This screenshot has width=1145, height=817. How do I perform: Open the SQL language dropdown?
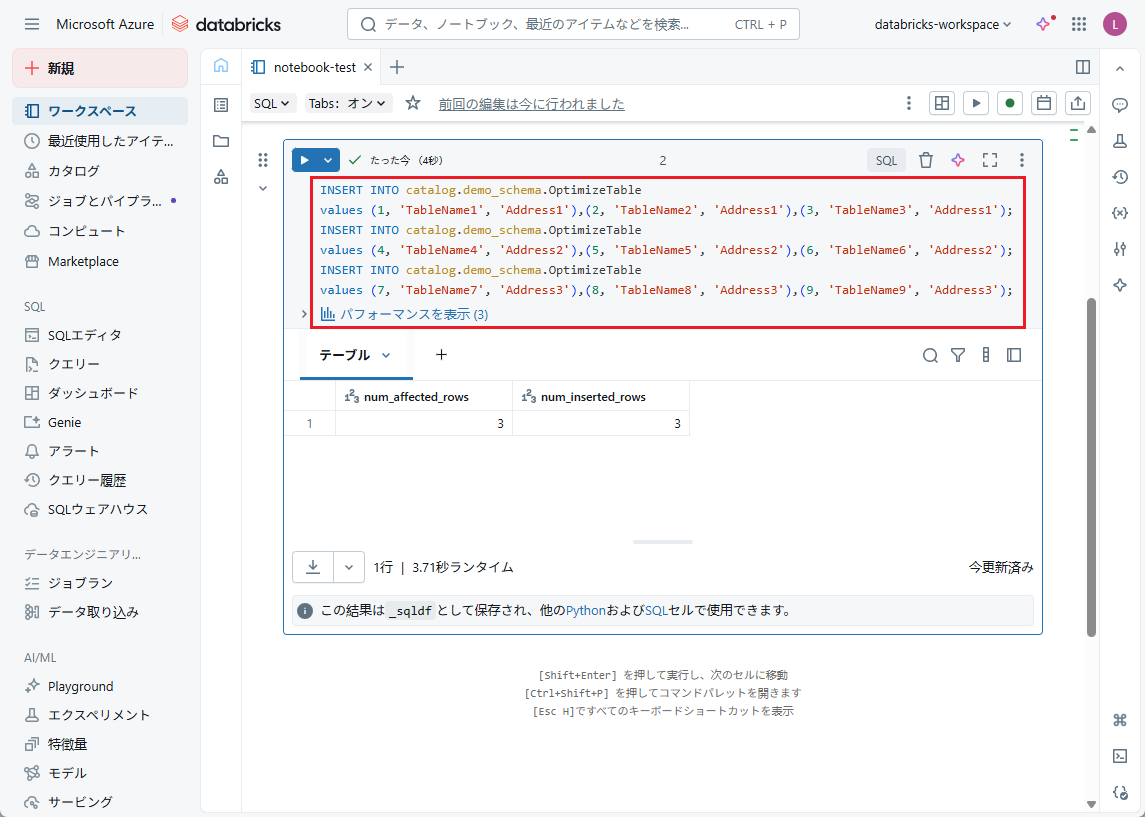coord(272,103)
